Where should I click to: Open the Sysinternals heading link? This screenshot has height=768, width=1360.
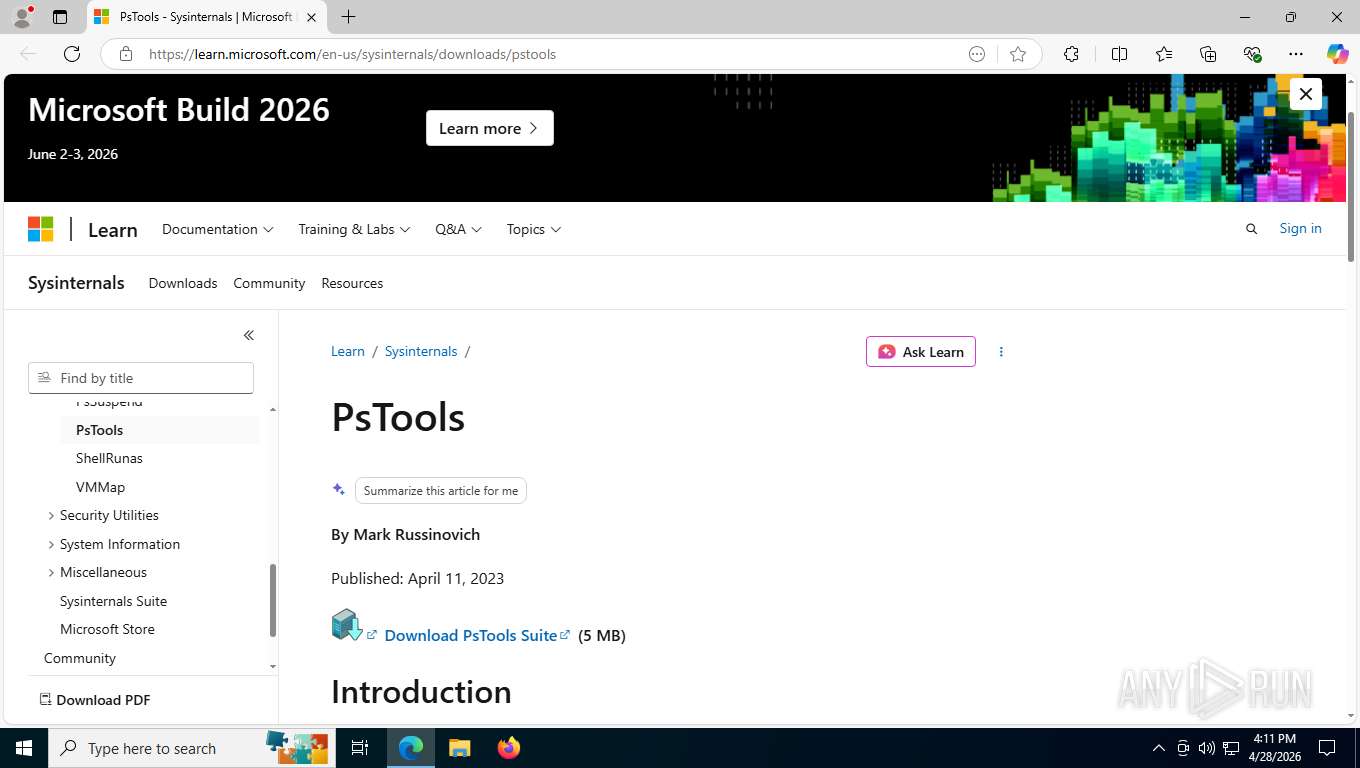(x=76, y=283)
